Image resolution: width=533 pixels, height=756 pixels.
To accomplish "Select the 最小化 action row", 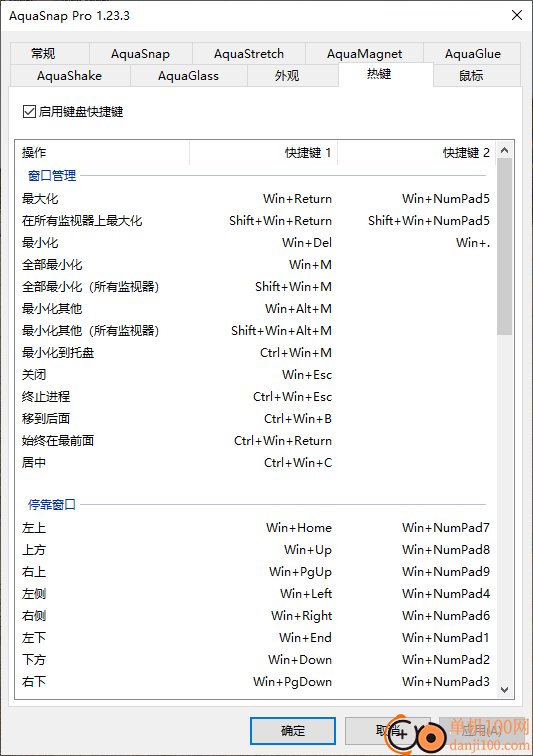I will pos(256,243).
